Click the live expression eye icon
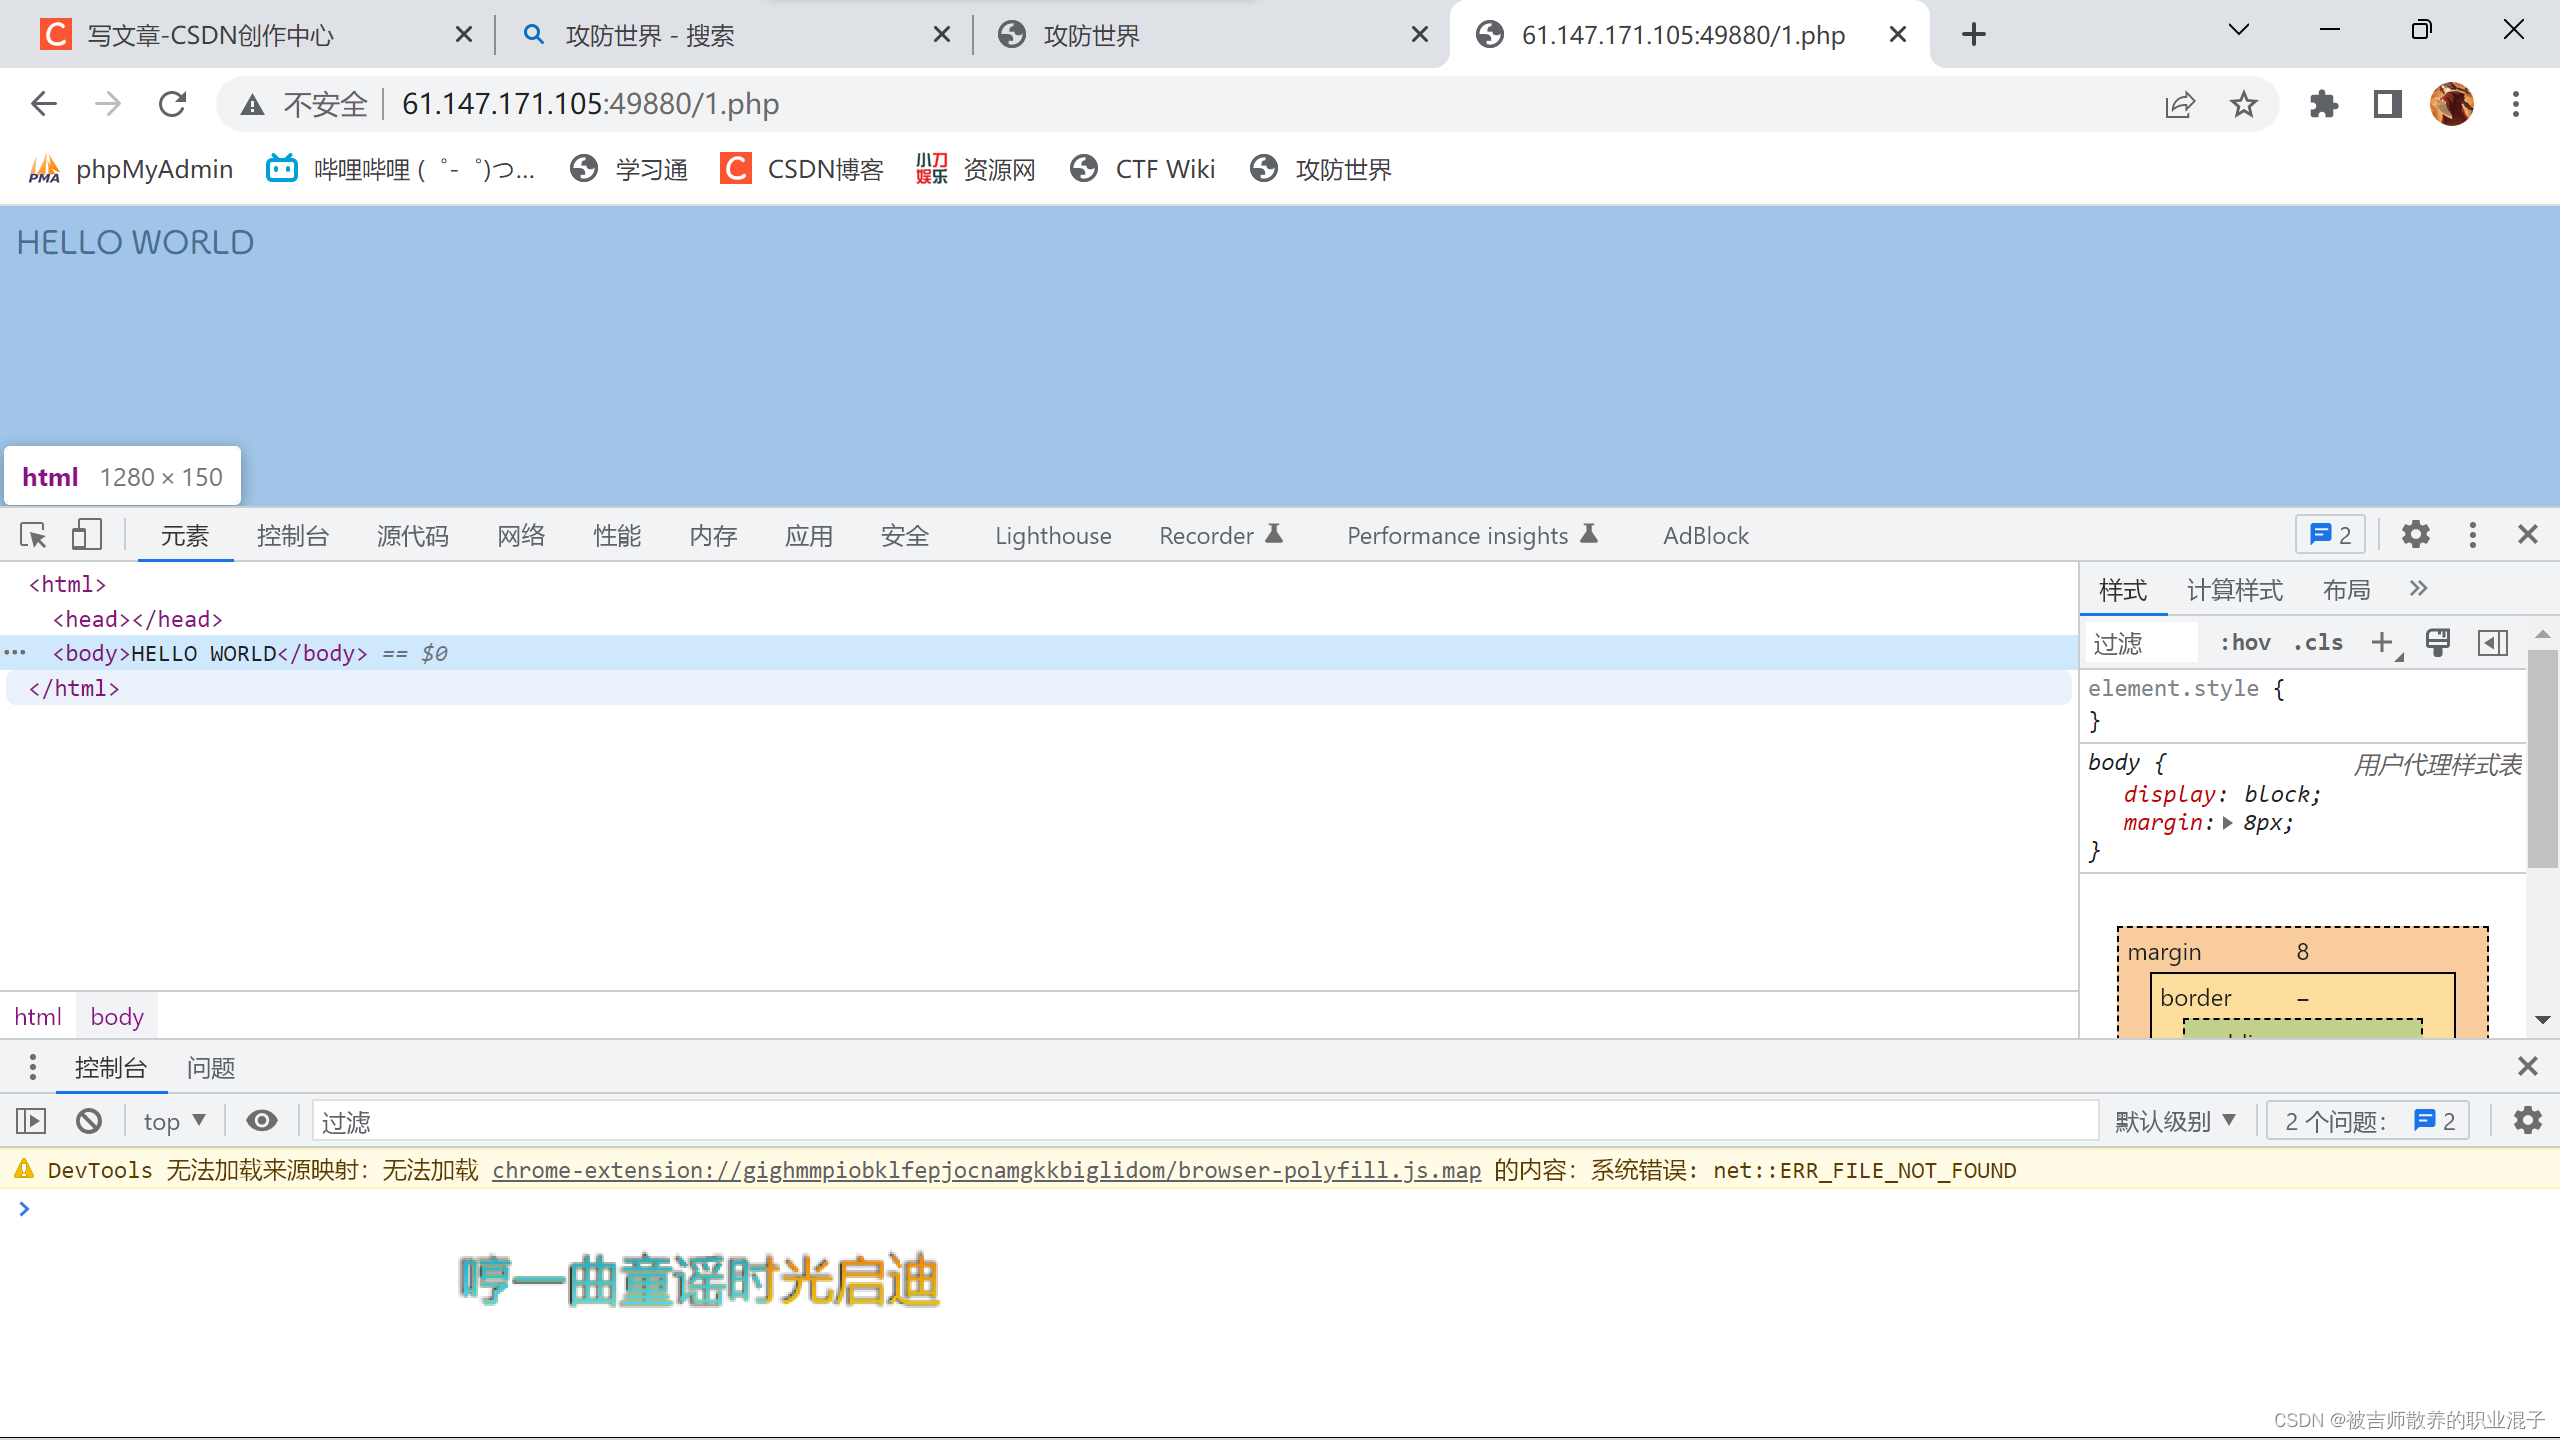 262,1121
